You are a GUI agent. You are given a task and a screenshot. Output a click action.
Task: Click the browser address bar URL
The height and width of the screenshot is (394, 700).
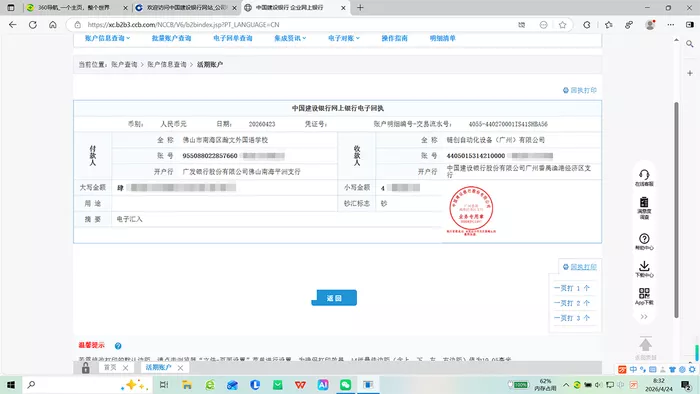click(183, 25)
